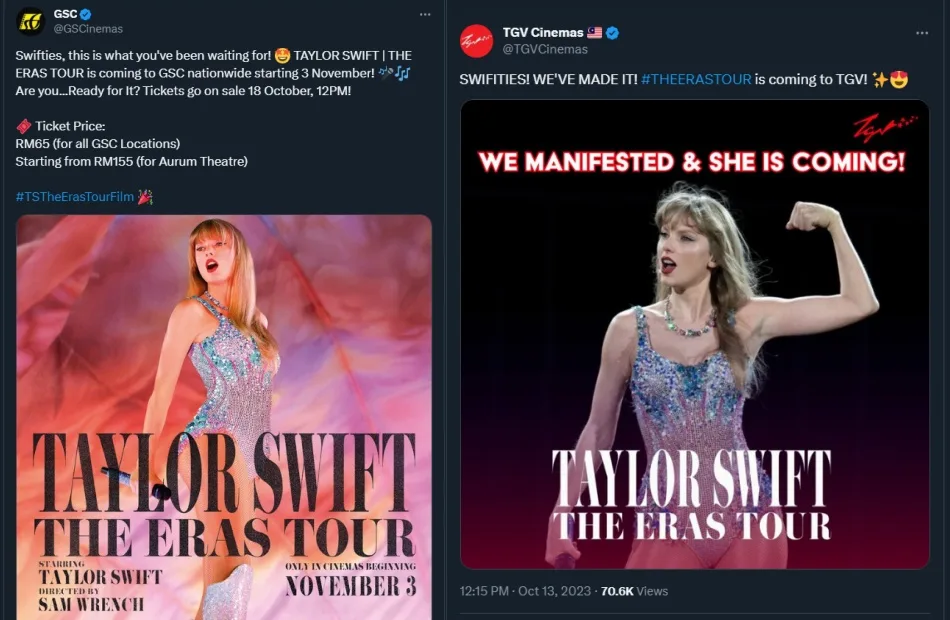
Task: Open the TGV 'We Manifested' poster image
Action: (694, 334)
